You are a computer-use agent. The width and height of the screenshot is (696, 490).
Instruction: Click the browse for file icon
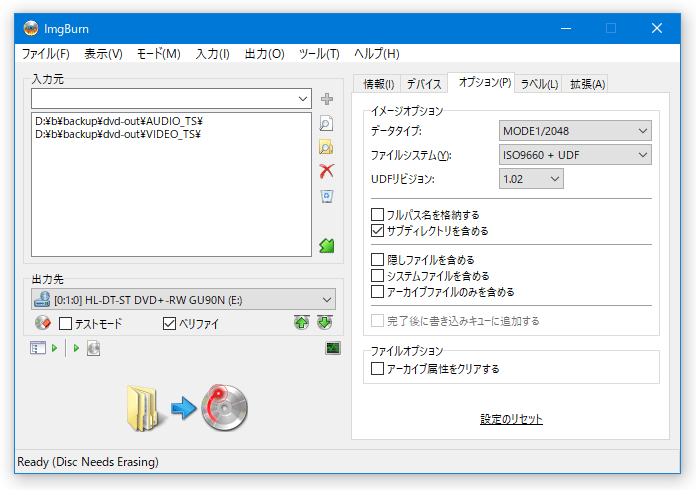(326, 123)
